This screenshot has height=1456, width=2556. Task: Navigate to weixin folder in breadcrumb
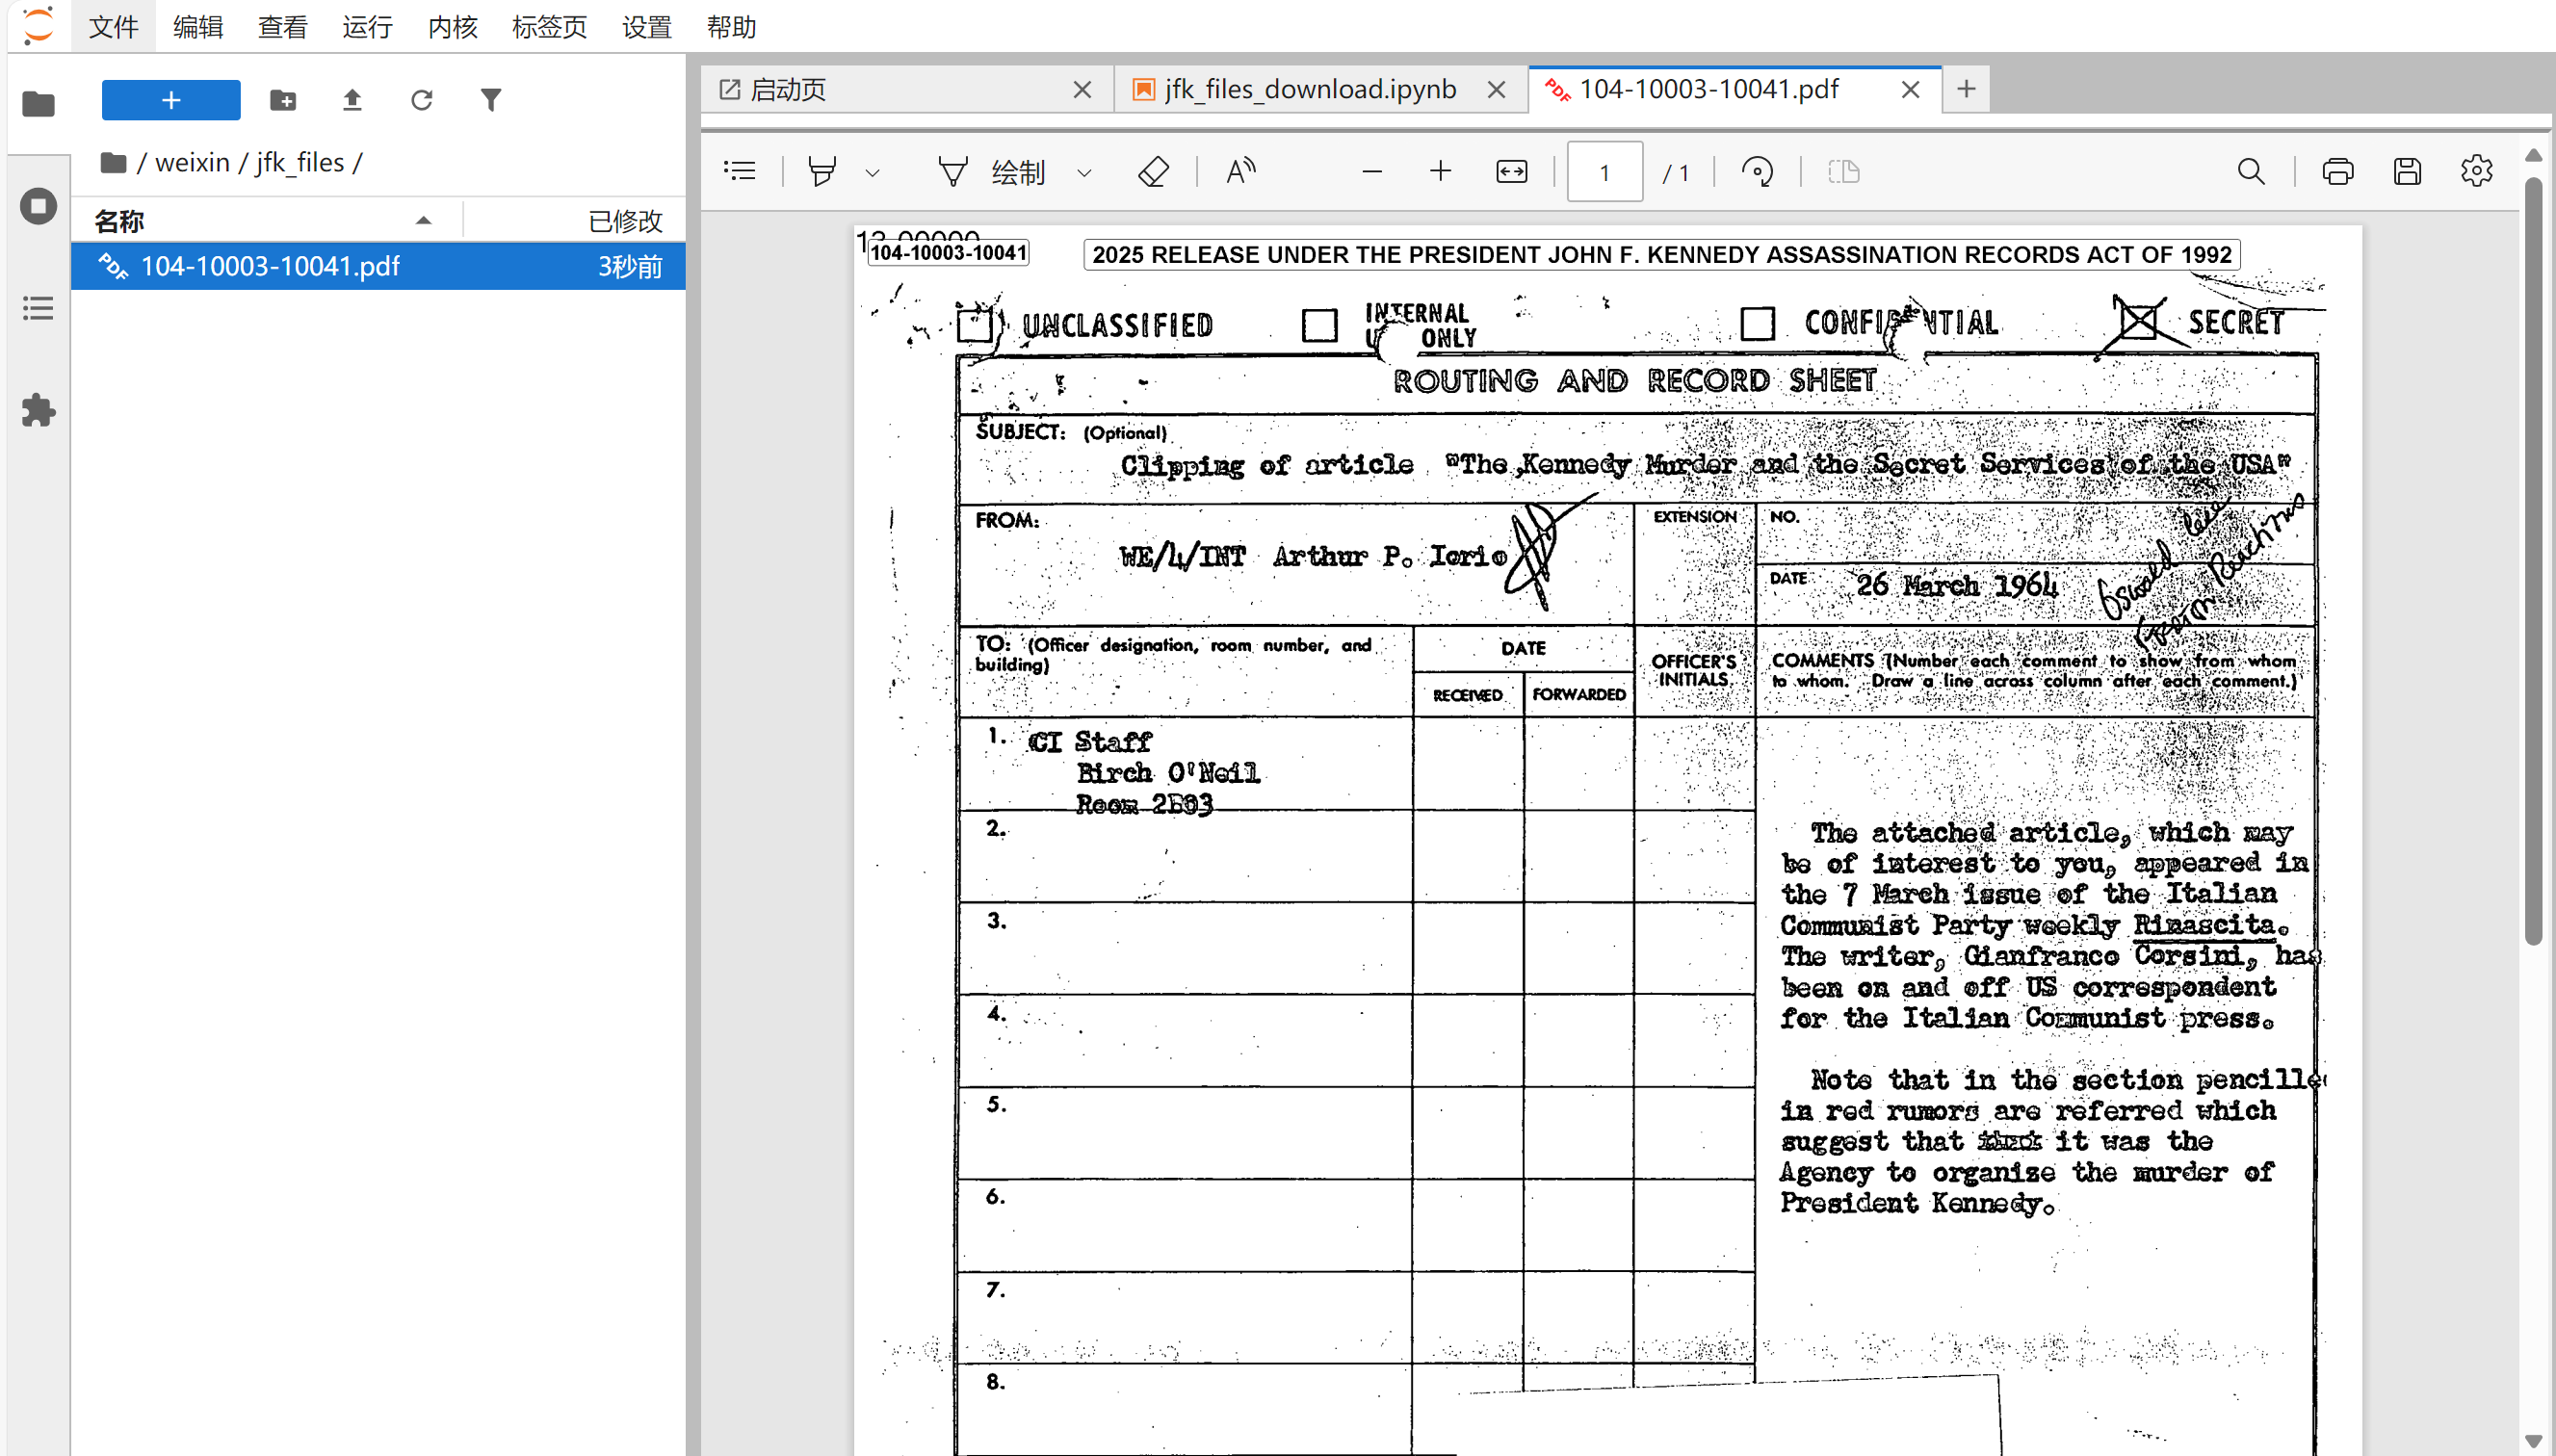point(192,162)
